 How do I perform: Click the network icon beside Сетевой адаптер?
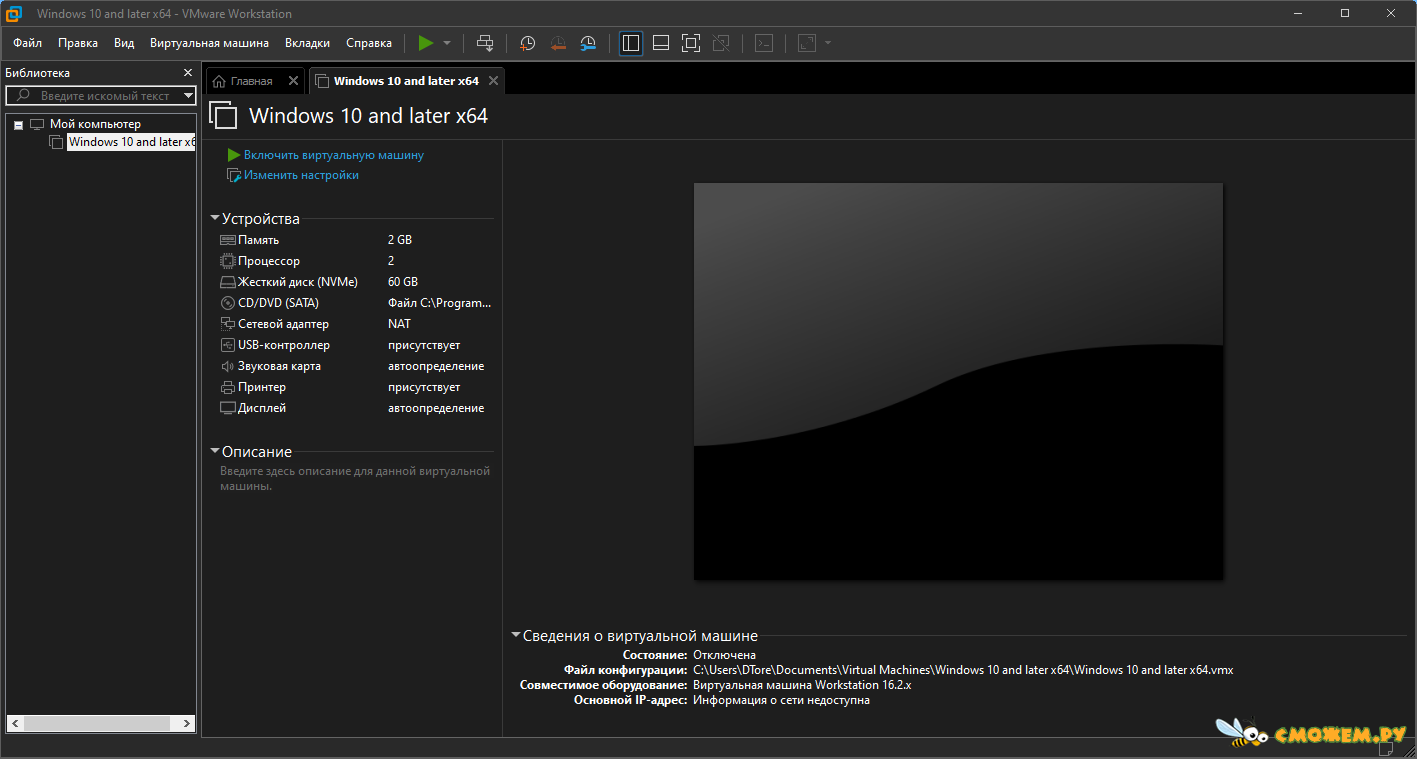[228, 324]
